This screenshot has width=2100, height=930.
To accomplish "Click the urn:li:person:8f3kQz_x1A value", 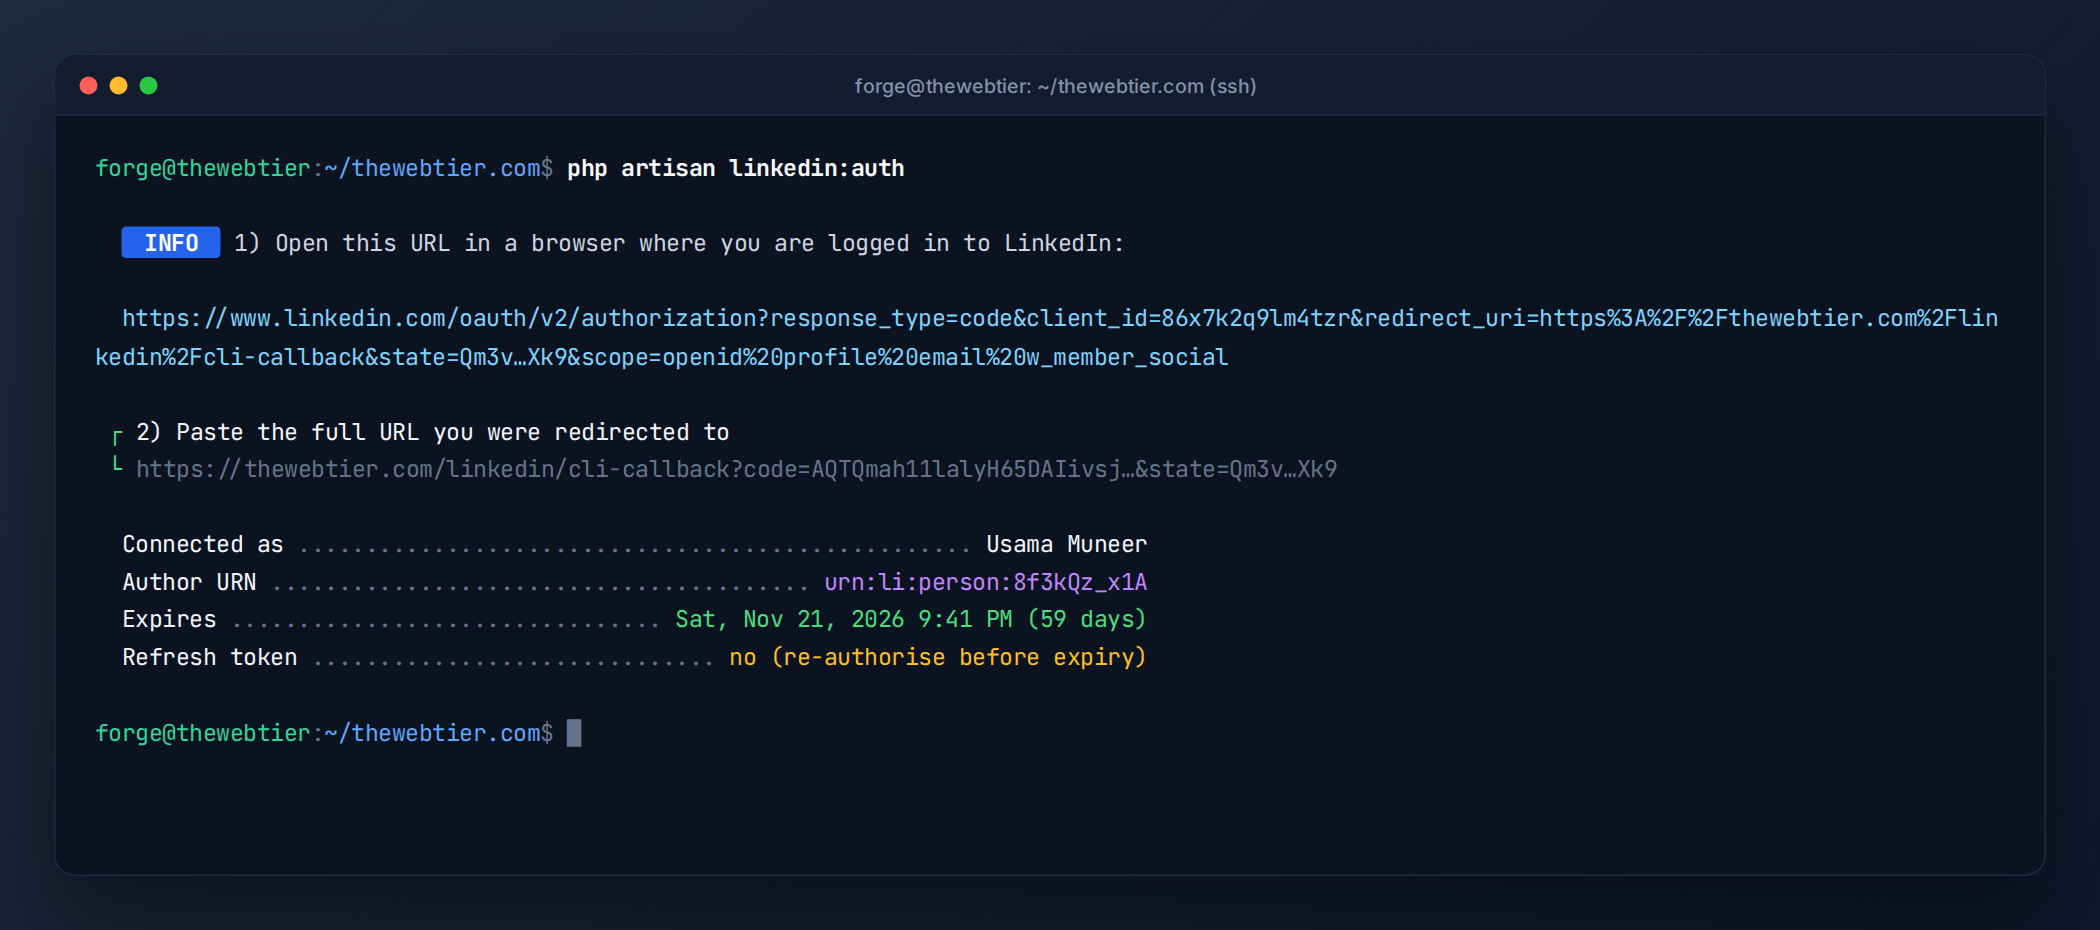I will tap(985, 582).
